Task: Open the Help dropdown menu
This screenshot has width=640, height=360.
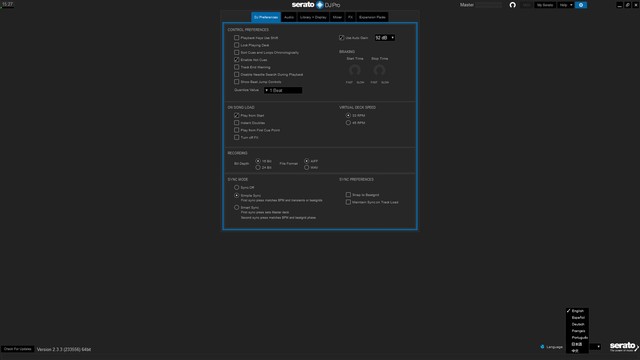Action: tap(566, 5)
